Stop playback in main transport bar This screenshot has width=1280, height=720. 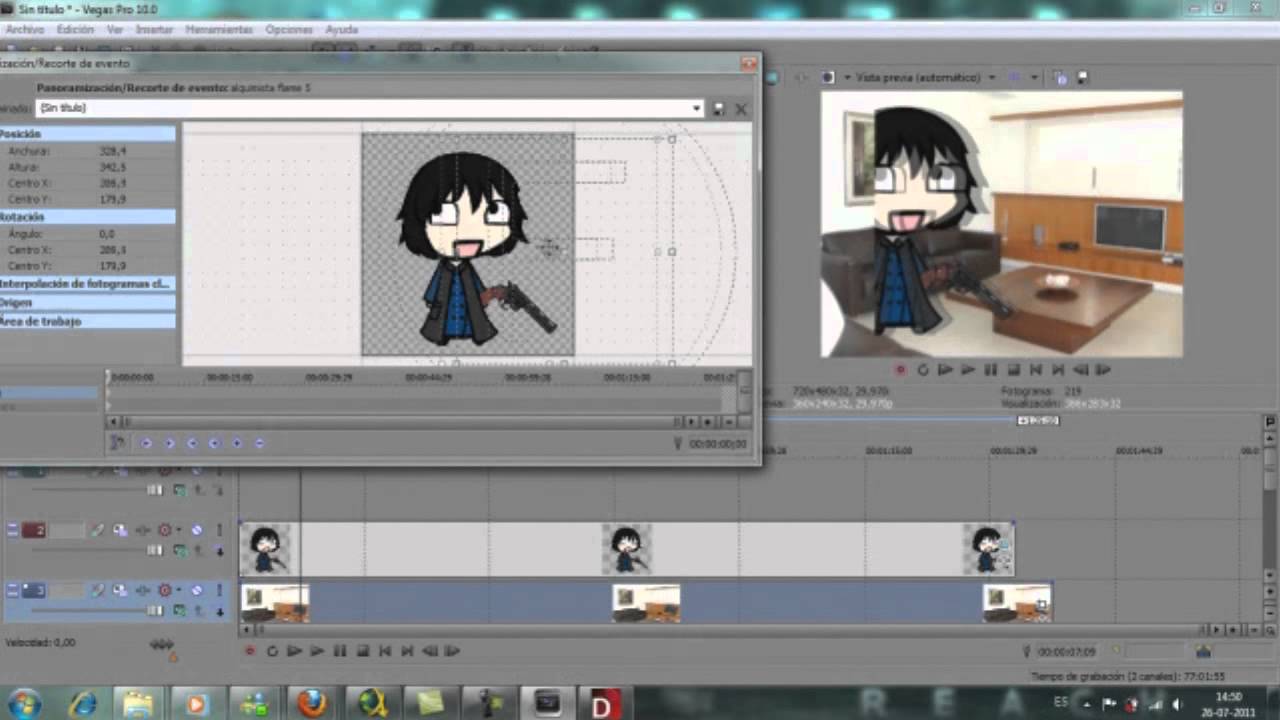click(x=363, y=651)
